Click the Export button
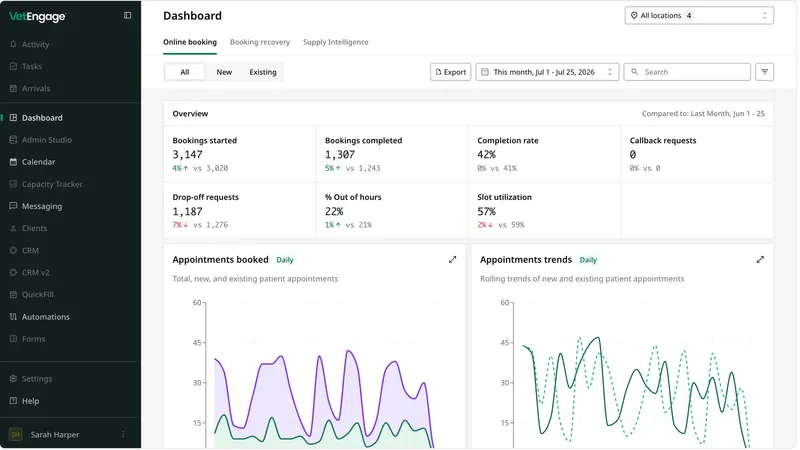 (451, 72)
